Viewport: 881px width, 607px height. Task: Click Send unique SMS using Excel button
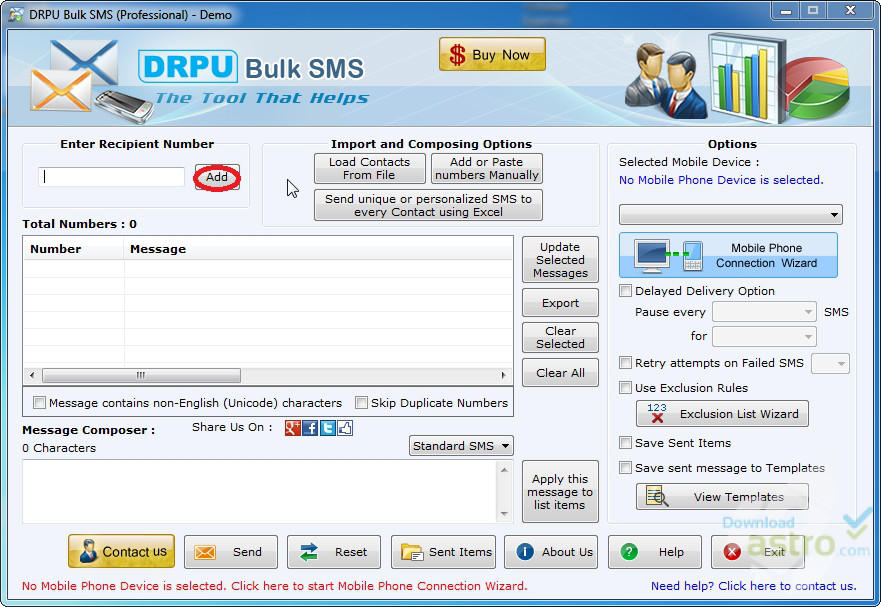point(428,205)
